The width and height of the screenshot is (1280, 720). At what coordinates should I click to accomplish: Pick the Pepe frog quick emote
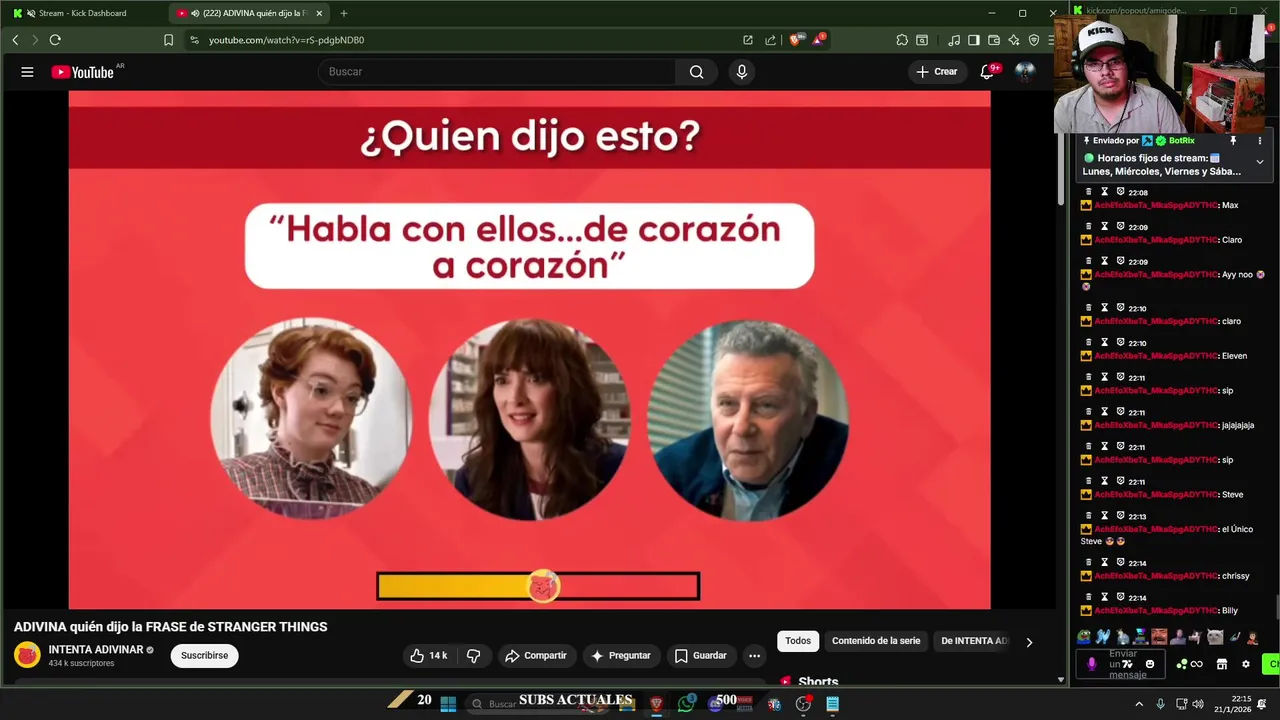[x=1084, y=636]
